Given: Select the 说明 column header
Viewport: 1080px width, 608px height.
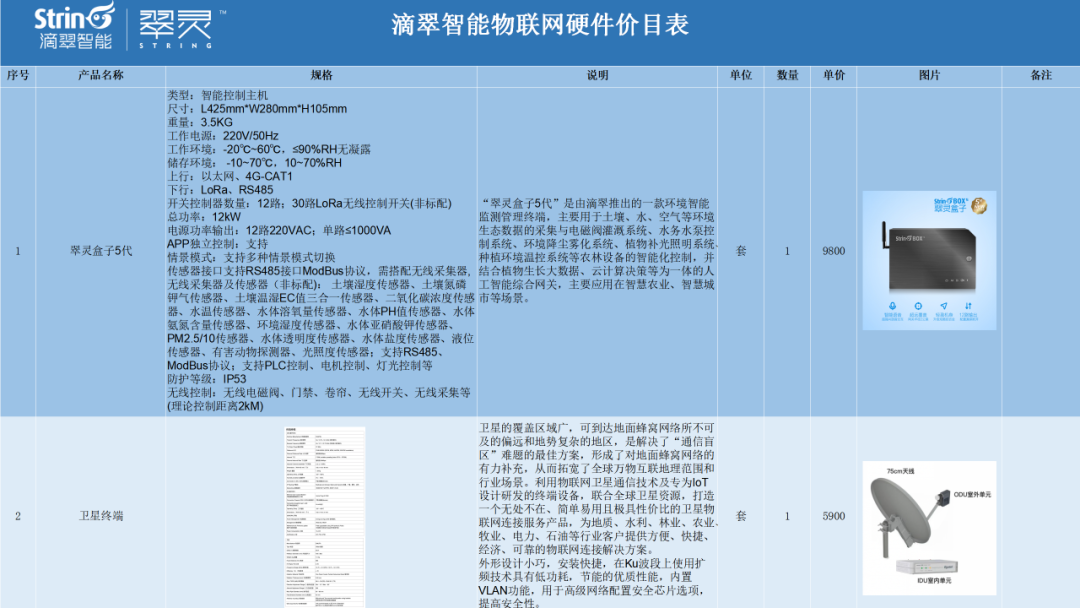Looking at the screenshot, I should point(597,75).
